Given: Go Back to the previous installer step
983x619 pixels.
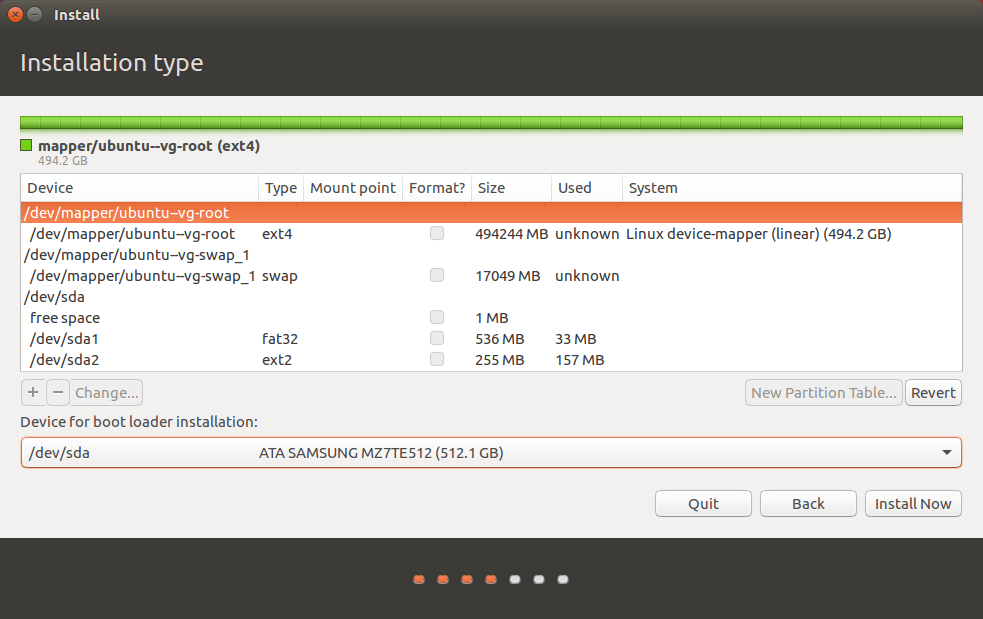Looking at the screenshot, I should point(808,504).
